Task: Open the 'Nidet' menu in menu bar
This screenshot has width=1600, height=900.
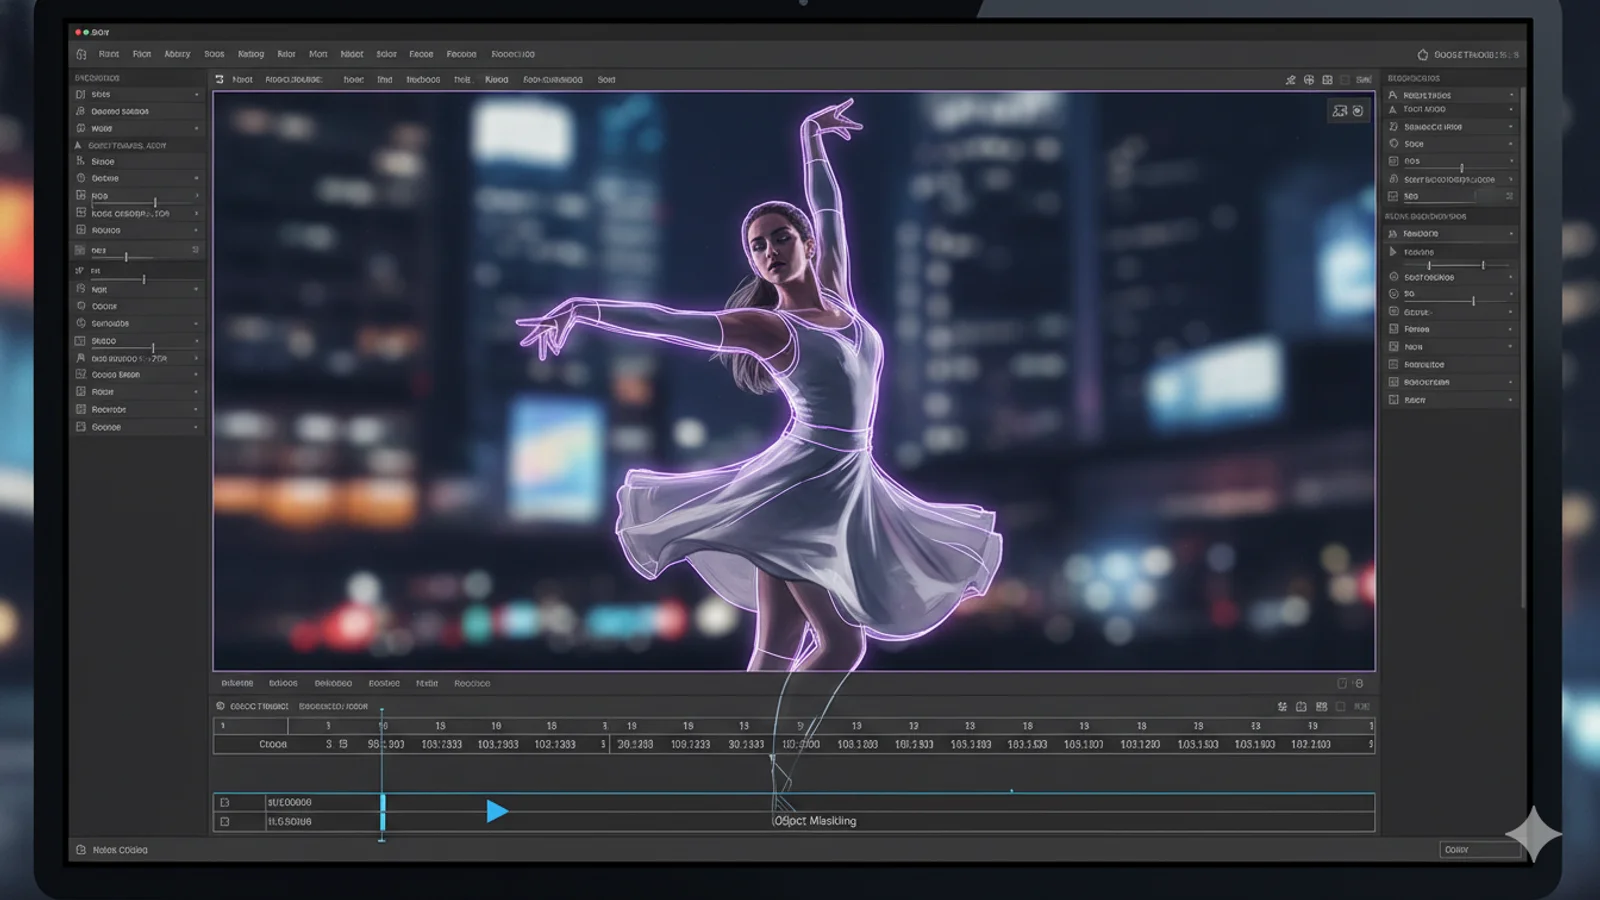Action: coord(351,54)
